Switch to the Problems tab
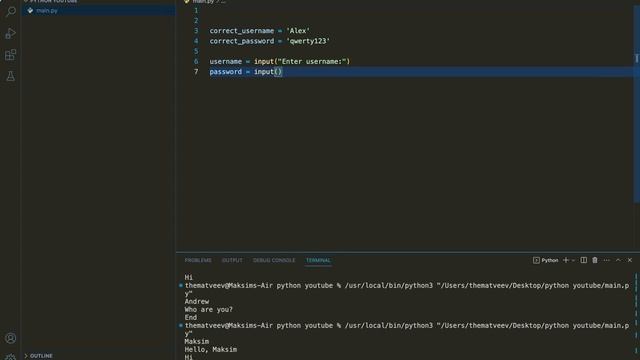 (x=198, y=260)
